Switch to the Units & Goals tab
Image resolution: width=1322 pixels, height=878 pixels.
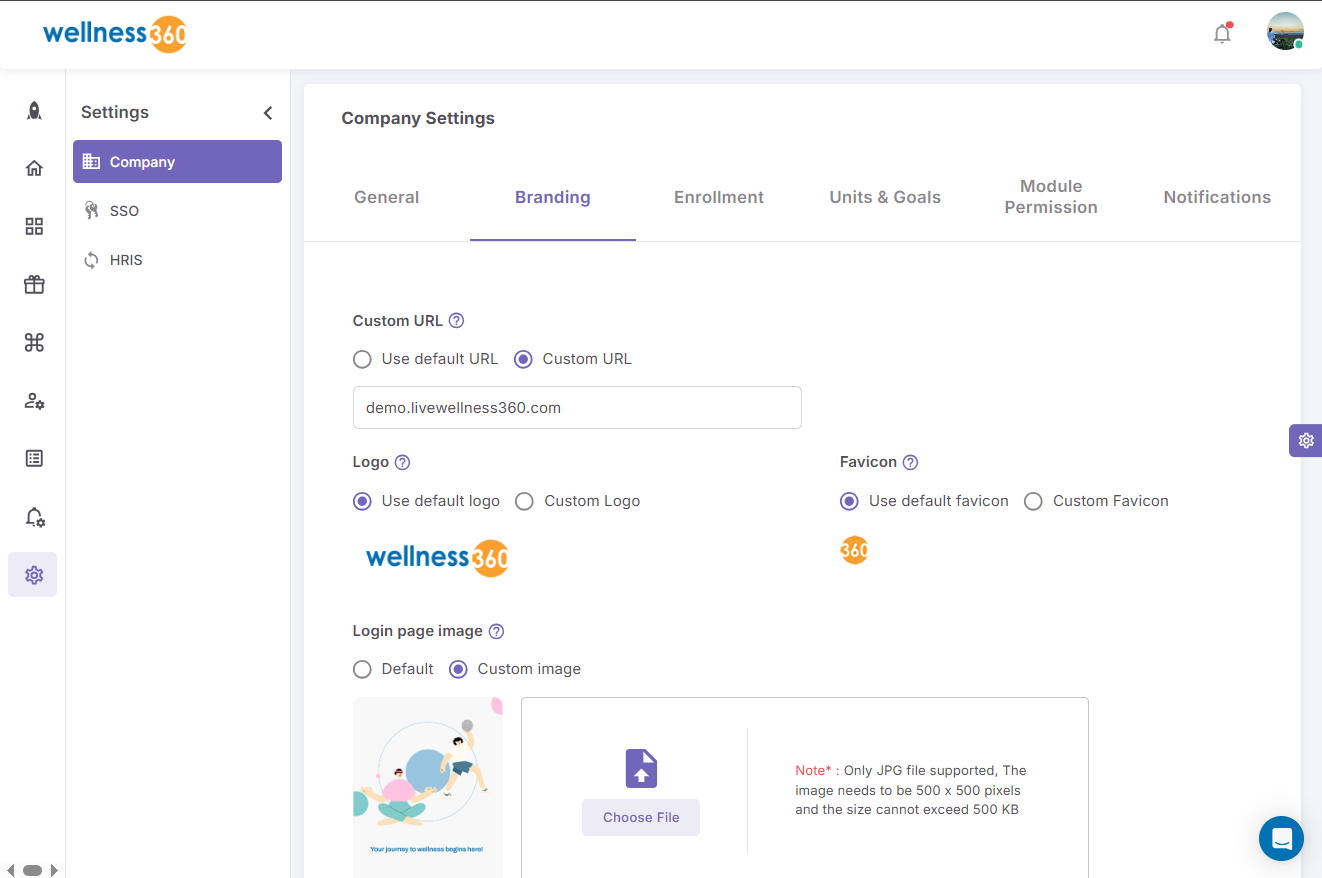tap(884, 197)
